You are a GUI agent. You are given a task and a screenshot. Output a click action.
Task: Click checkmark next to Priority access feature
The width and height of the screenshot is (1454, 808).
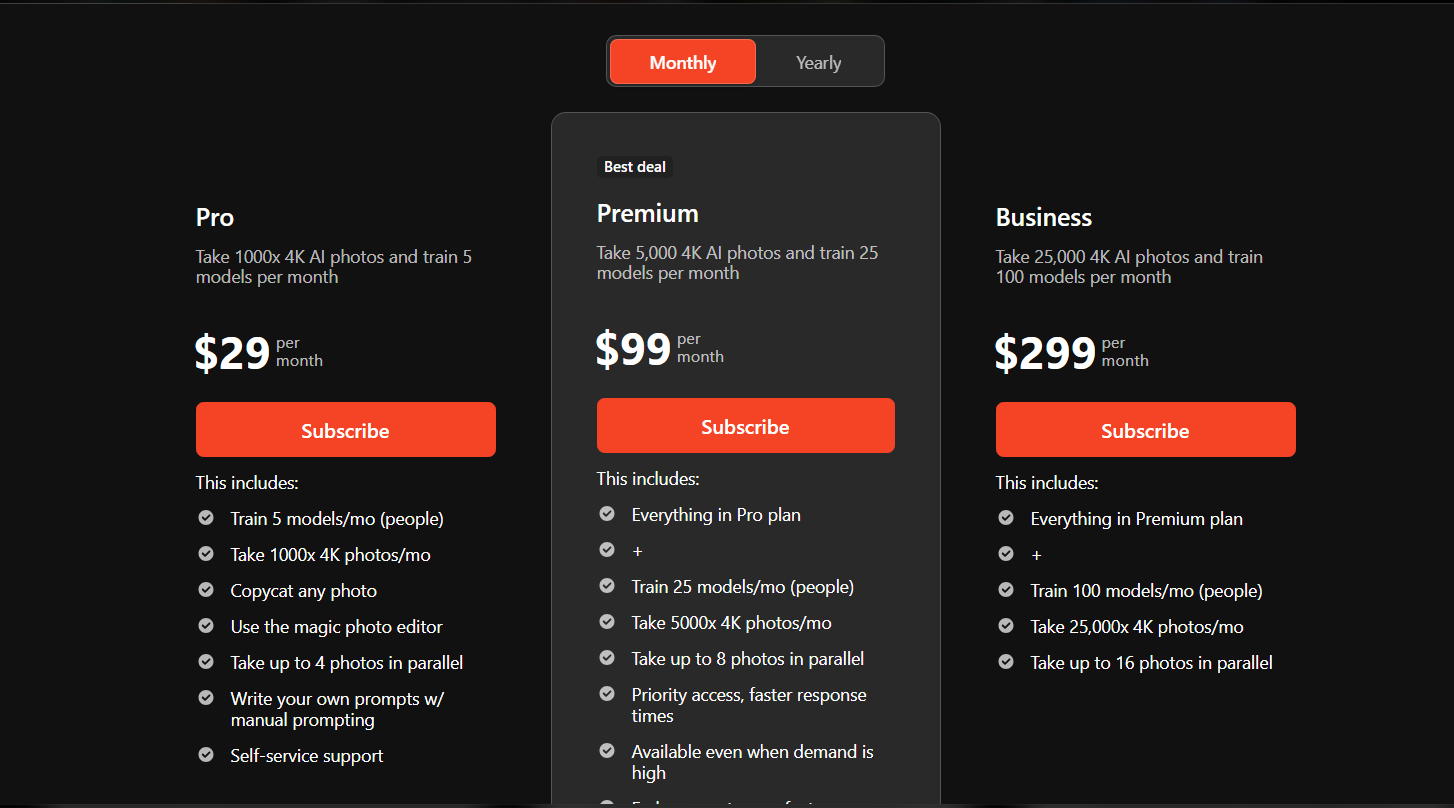[607, 694]
